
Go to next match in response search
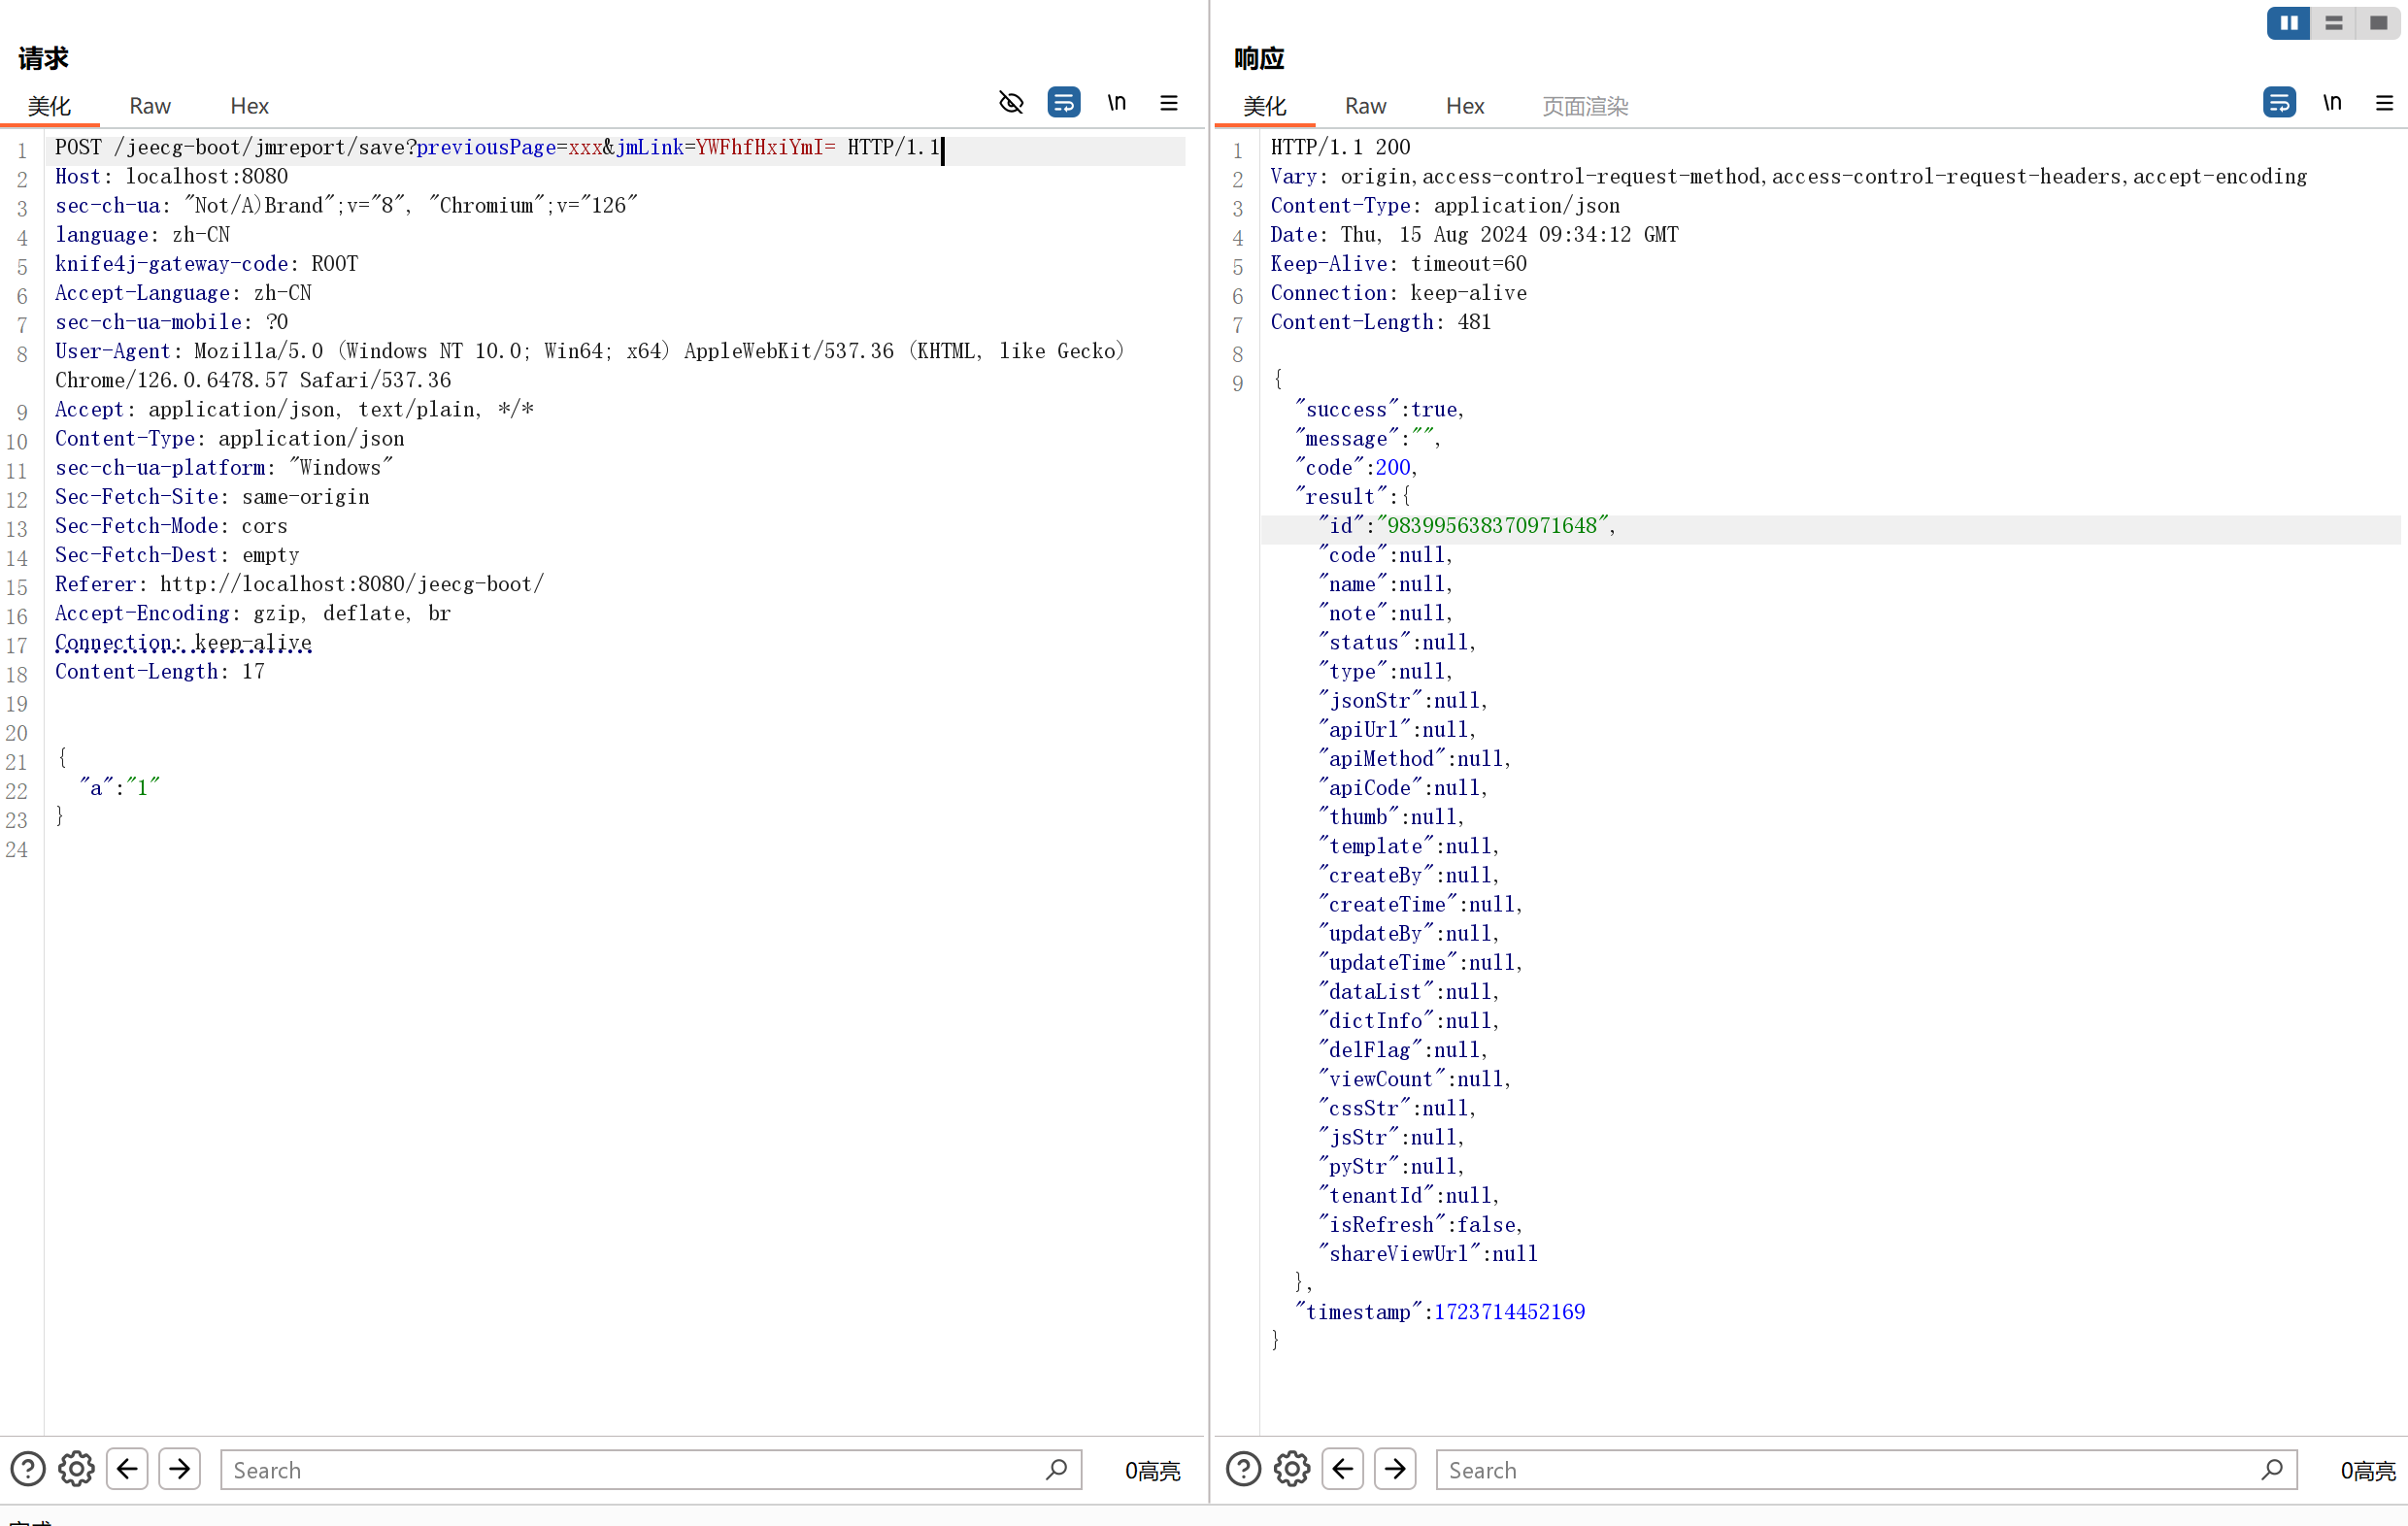click(x=1395, y=1469)
